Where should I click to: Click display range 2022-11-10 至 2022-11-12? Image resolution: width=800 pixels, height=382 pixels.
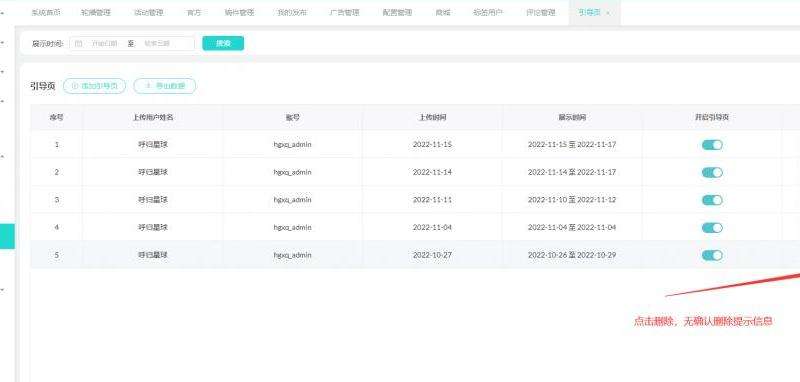tap(572, 200)
